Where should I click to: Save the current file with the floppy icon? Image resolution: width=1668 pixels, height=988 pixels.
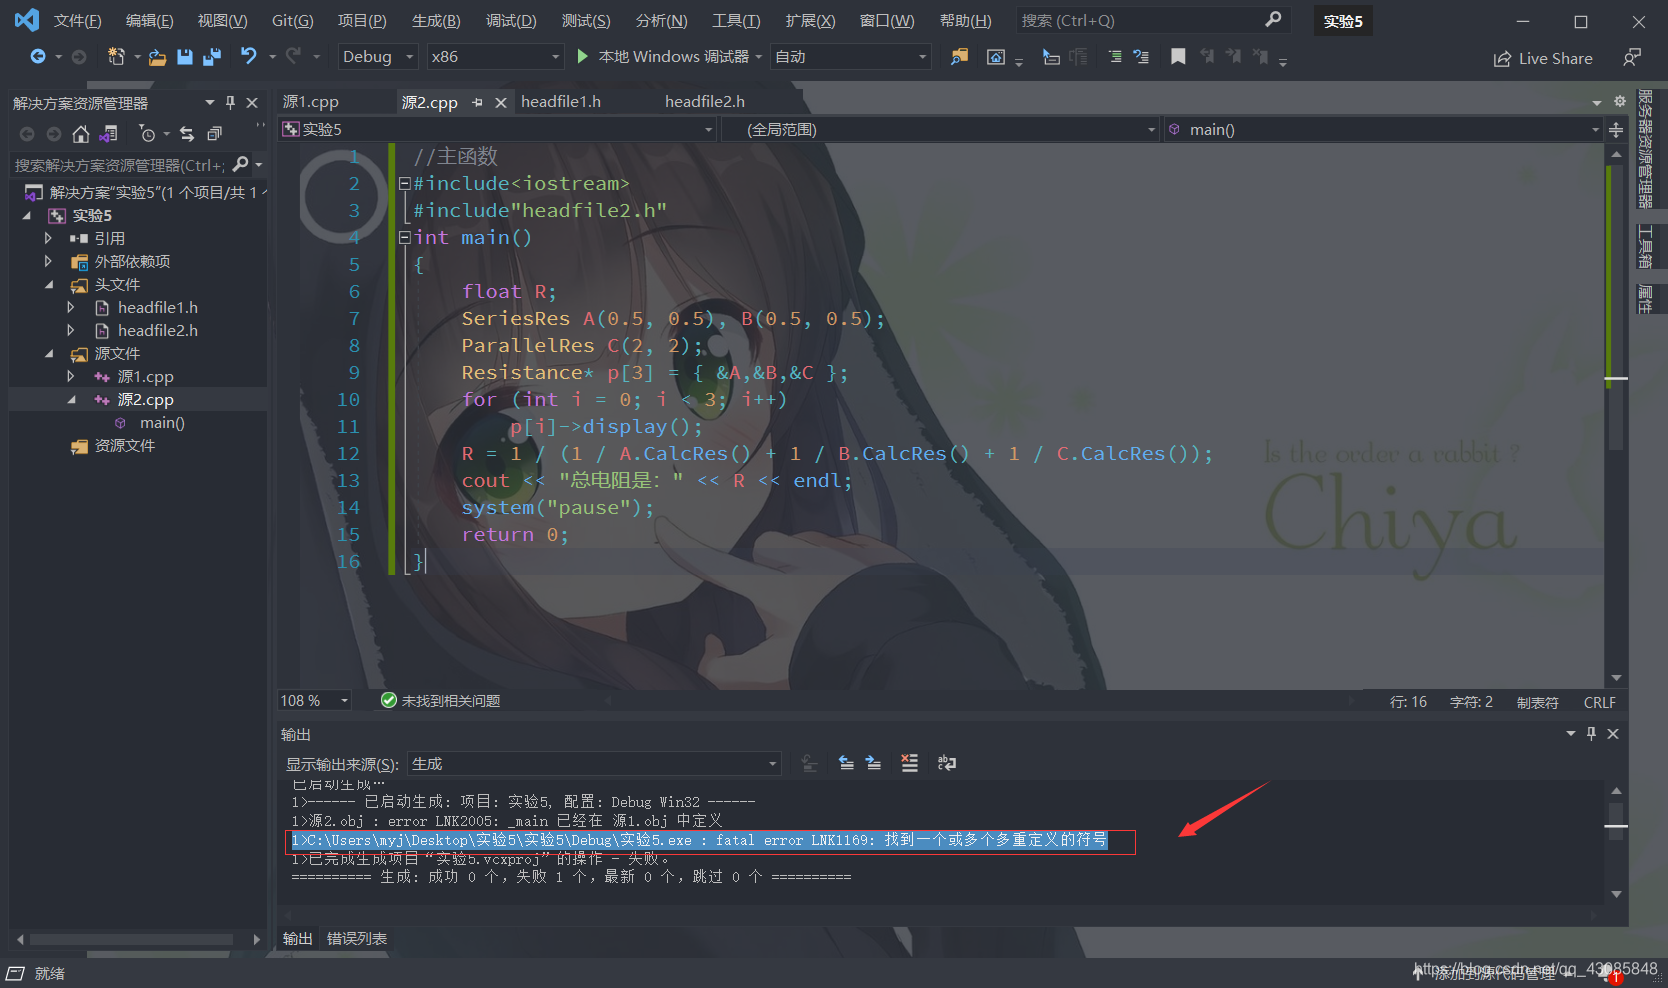click(x=185, y=57)
